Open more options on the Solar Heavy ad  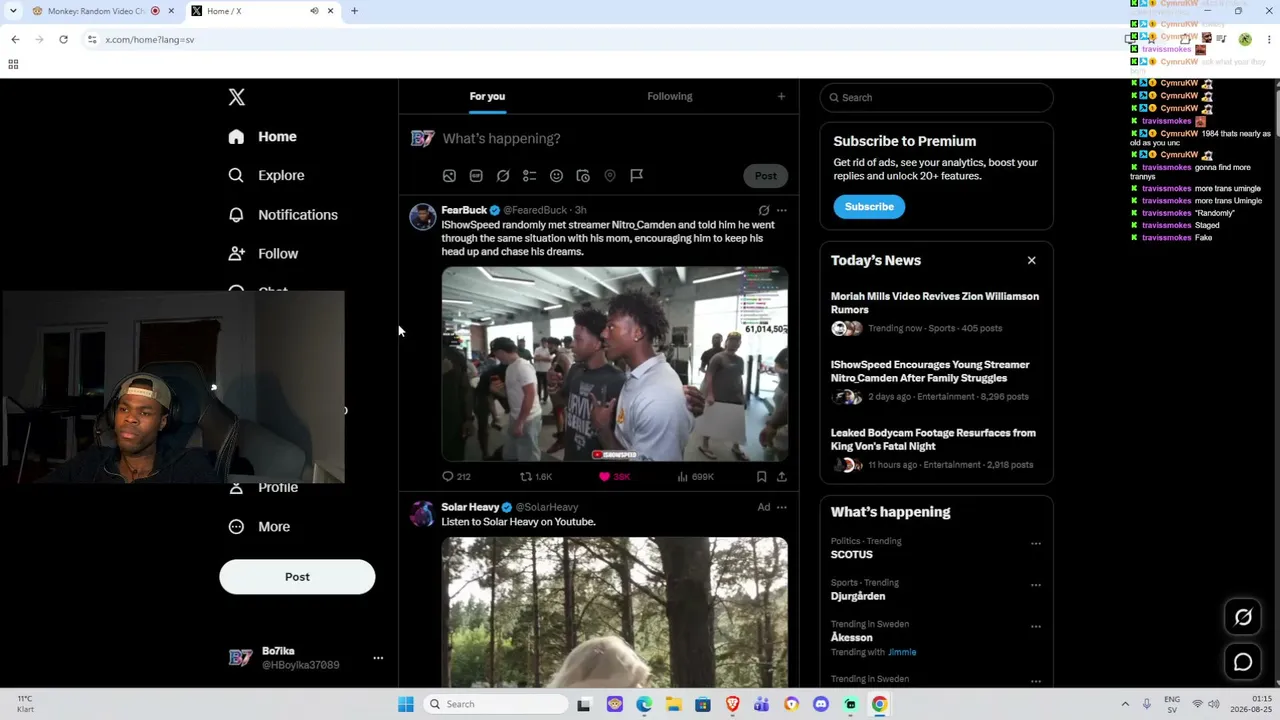click(782, 508)
